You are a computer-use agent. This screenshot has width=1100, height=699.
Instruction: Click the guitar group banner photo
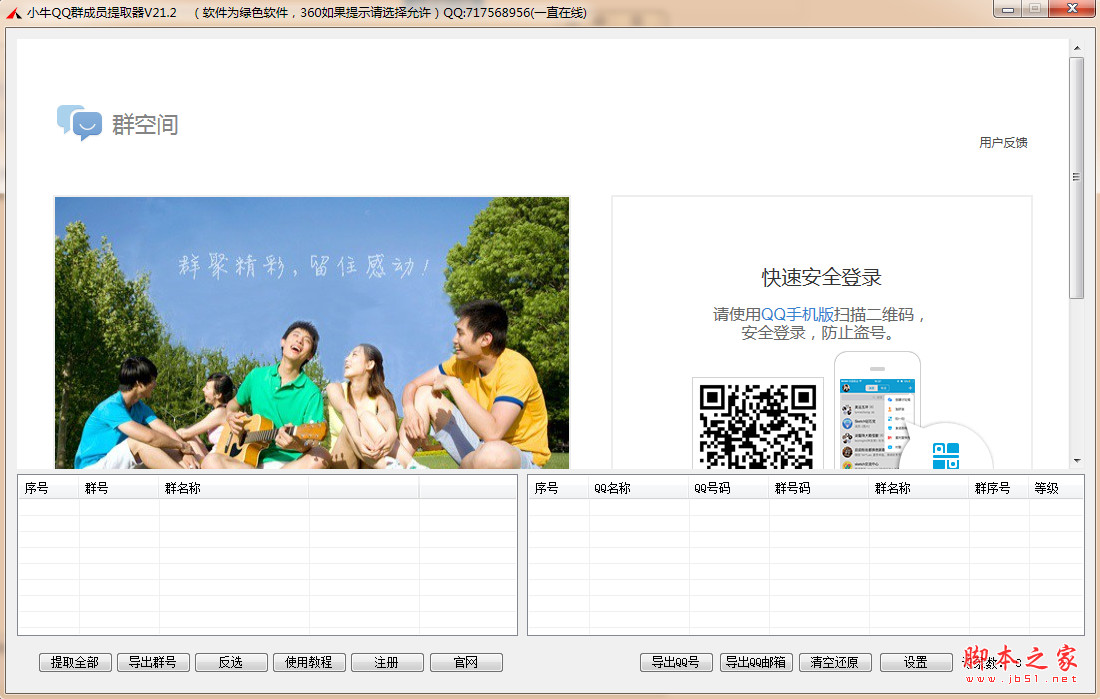pyautogui.click(x=311, y=332)
